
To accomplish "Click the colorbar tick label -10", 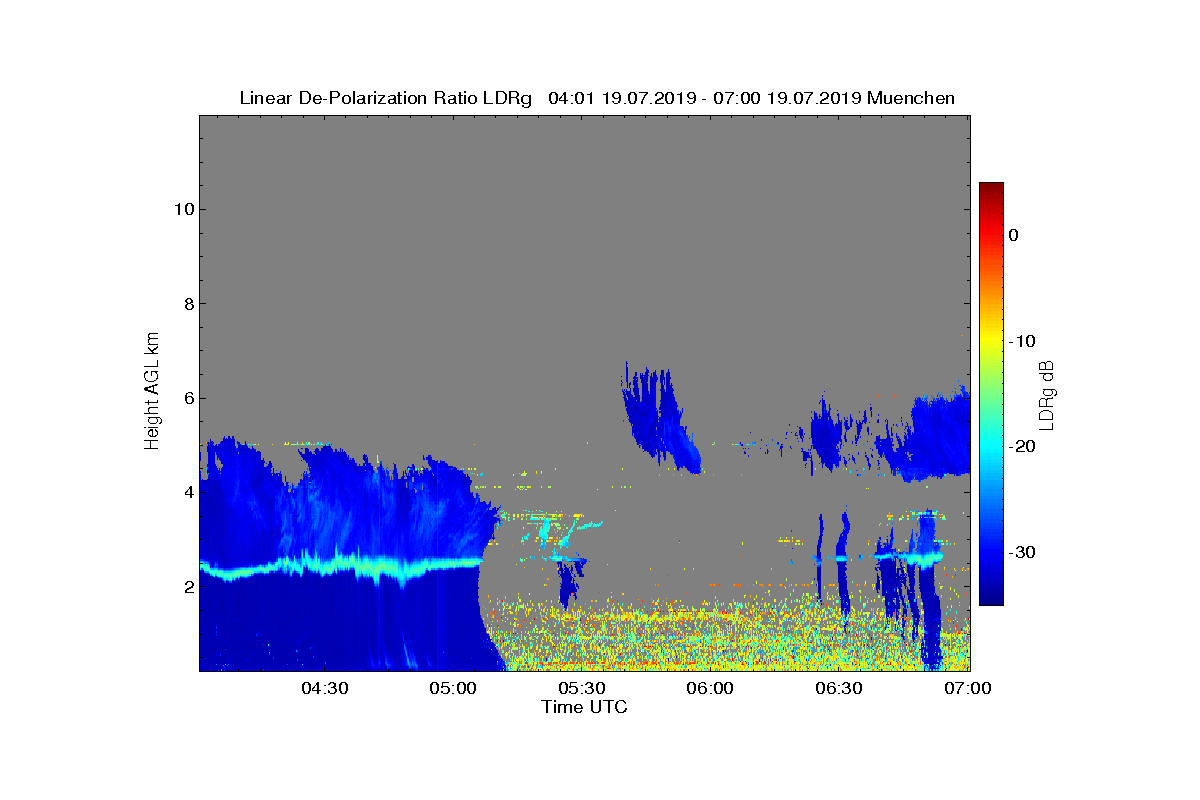I will [1022, 341].
